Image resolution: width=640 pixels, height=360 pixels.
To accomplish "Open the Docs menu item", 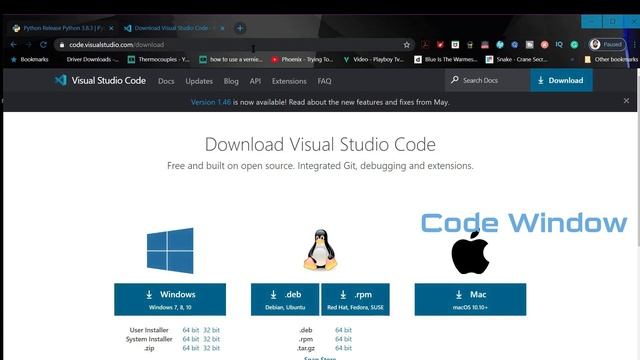I will (x=166, y=81).
